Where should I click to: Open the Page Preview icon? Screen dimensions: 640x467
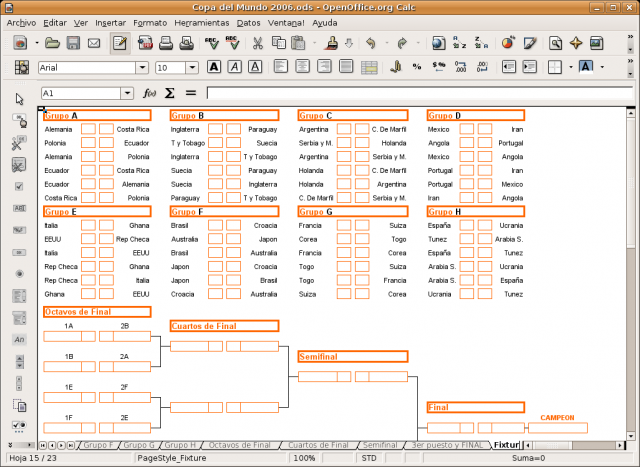pos(187,43)
